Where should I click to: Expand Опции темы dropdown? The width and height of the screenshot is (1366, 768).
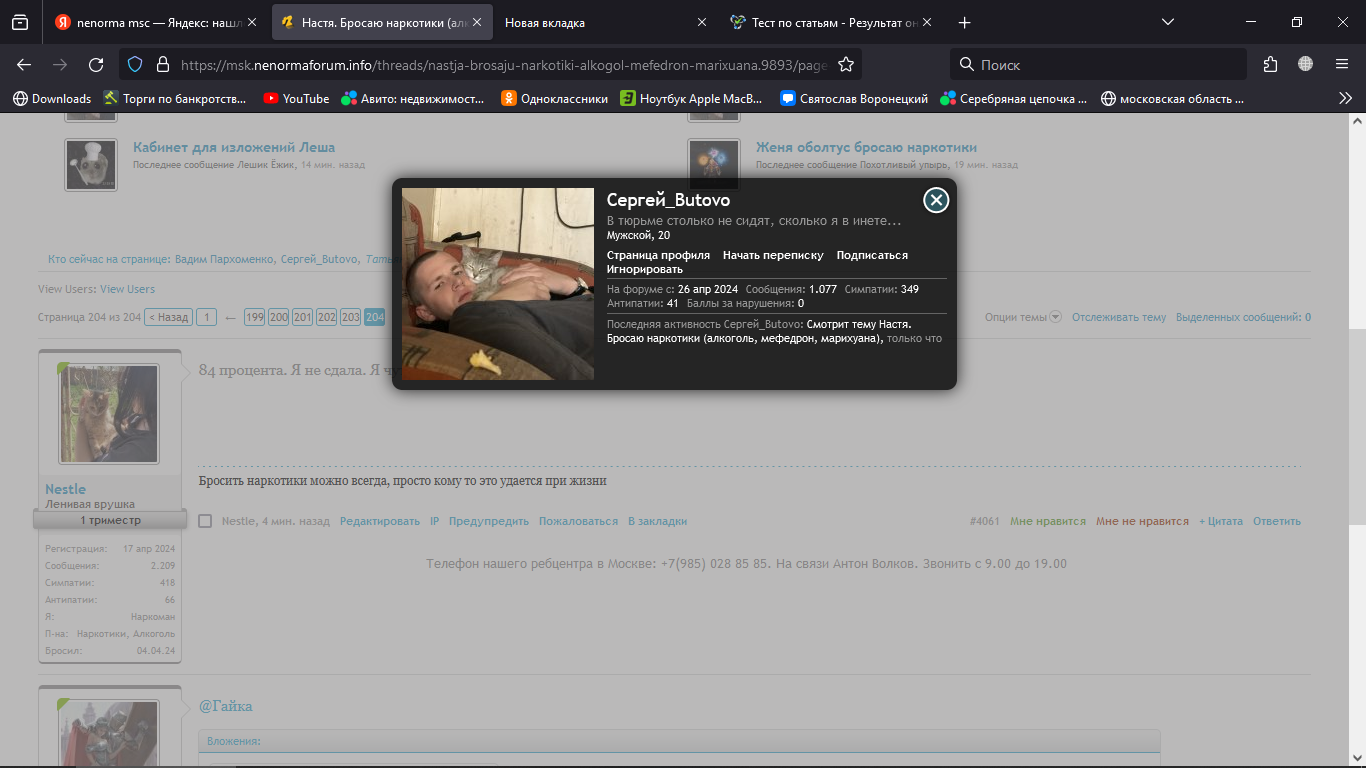[1023, 317]
